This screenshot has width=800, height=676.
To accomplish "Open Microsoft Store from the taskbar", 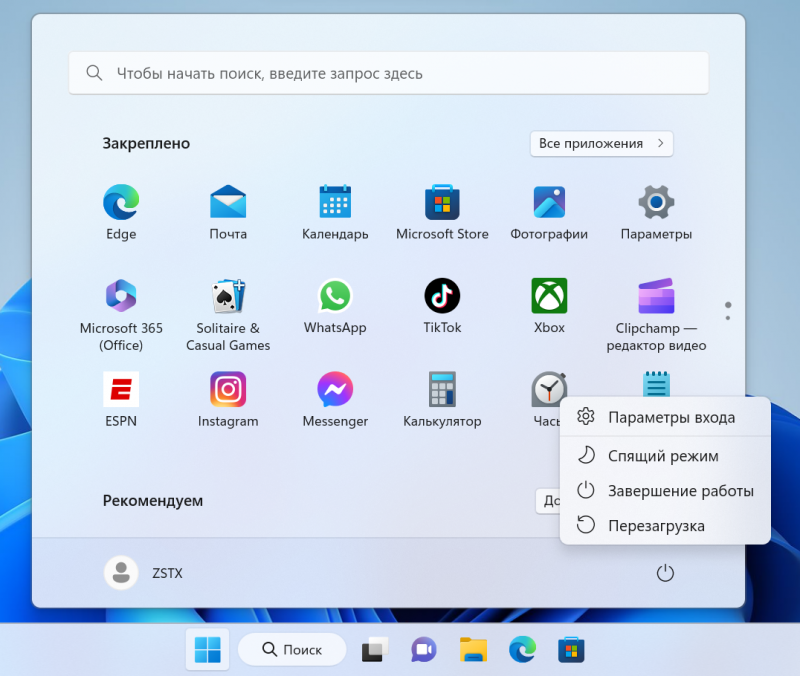I will (x=571, y=649).
